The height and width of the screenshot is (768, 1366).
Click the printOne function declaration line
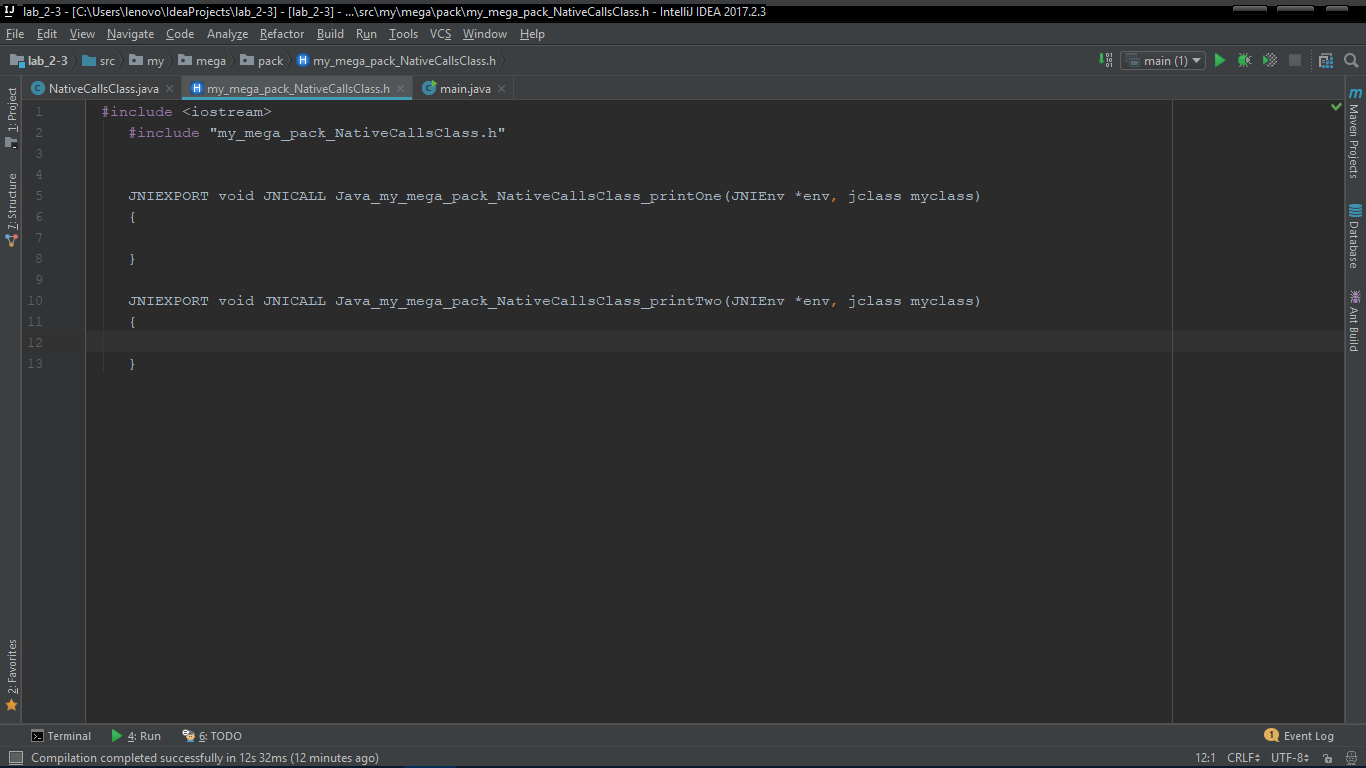point(554,196)
